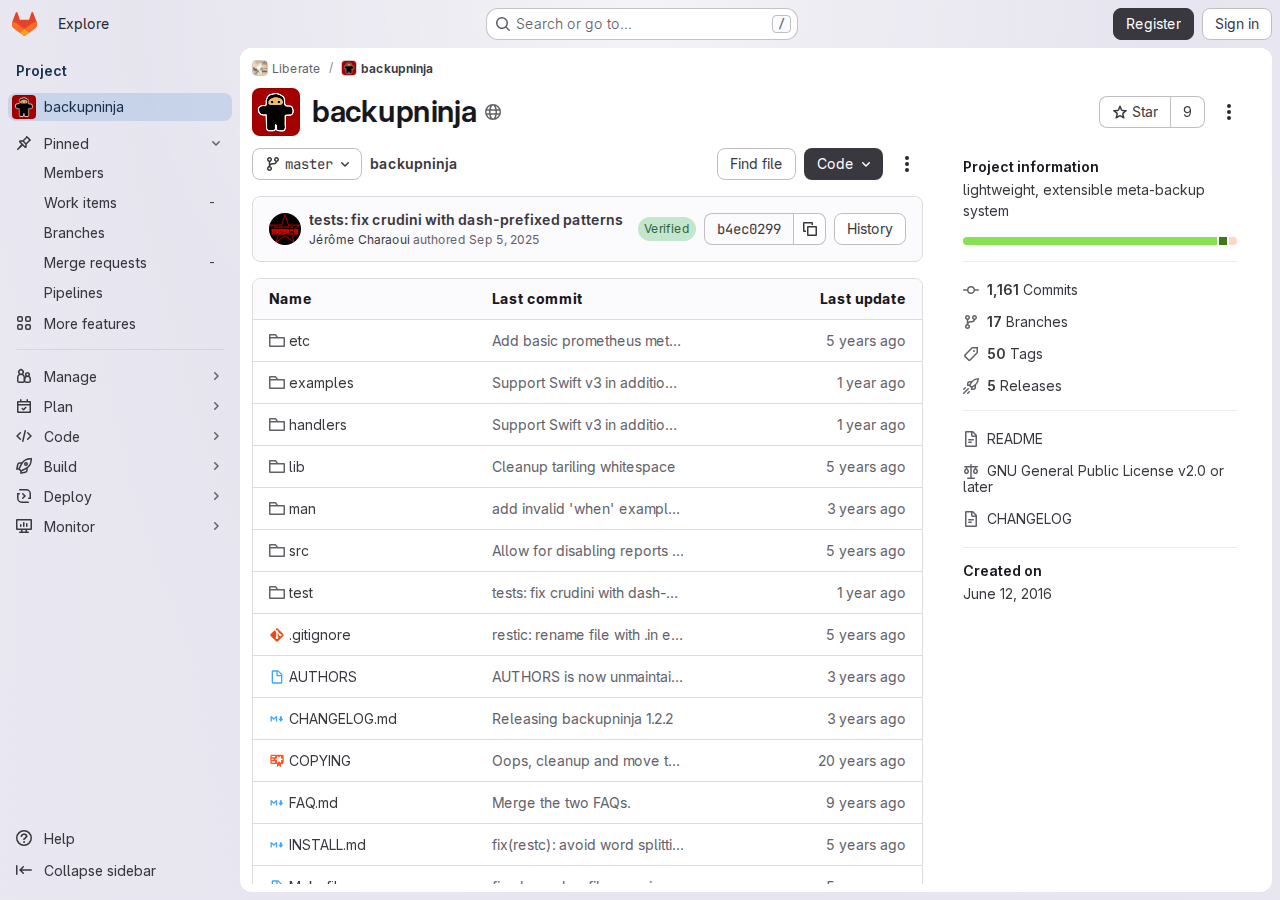Click the History button
This screenshot has height=900, width=1280.
[870, 229]
